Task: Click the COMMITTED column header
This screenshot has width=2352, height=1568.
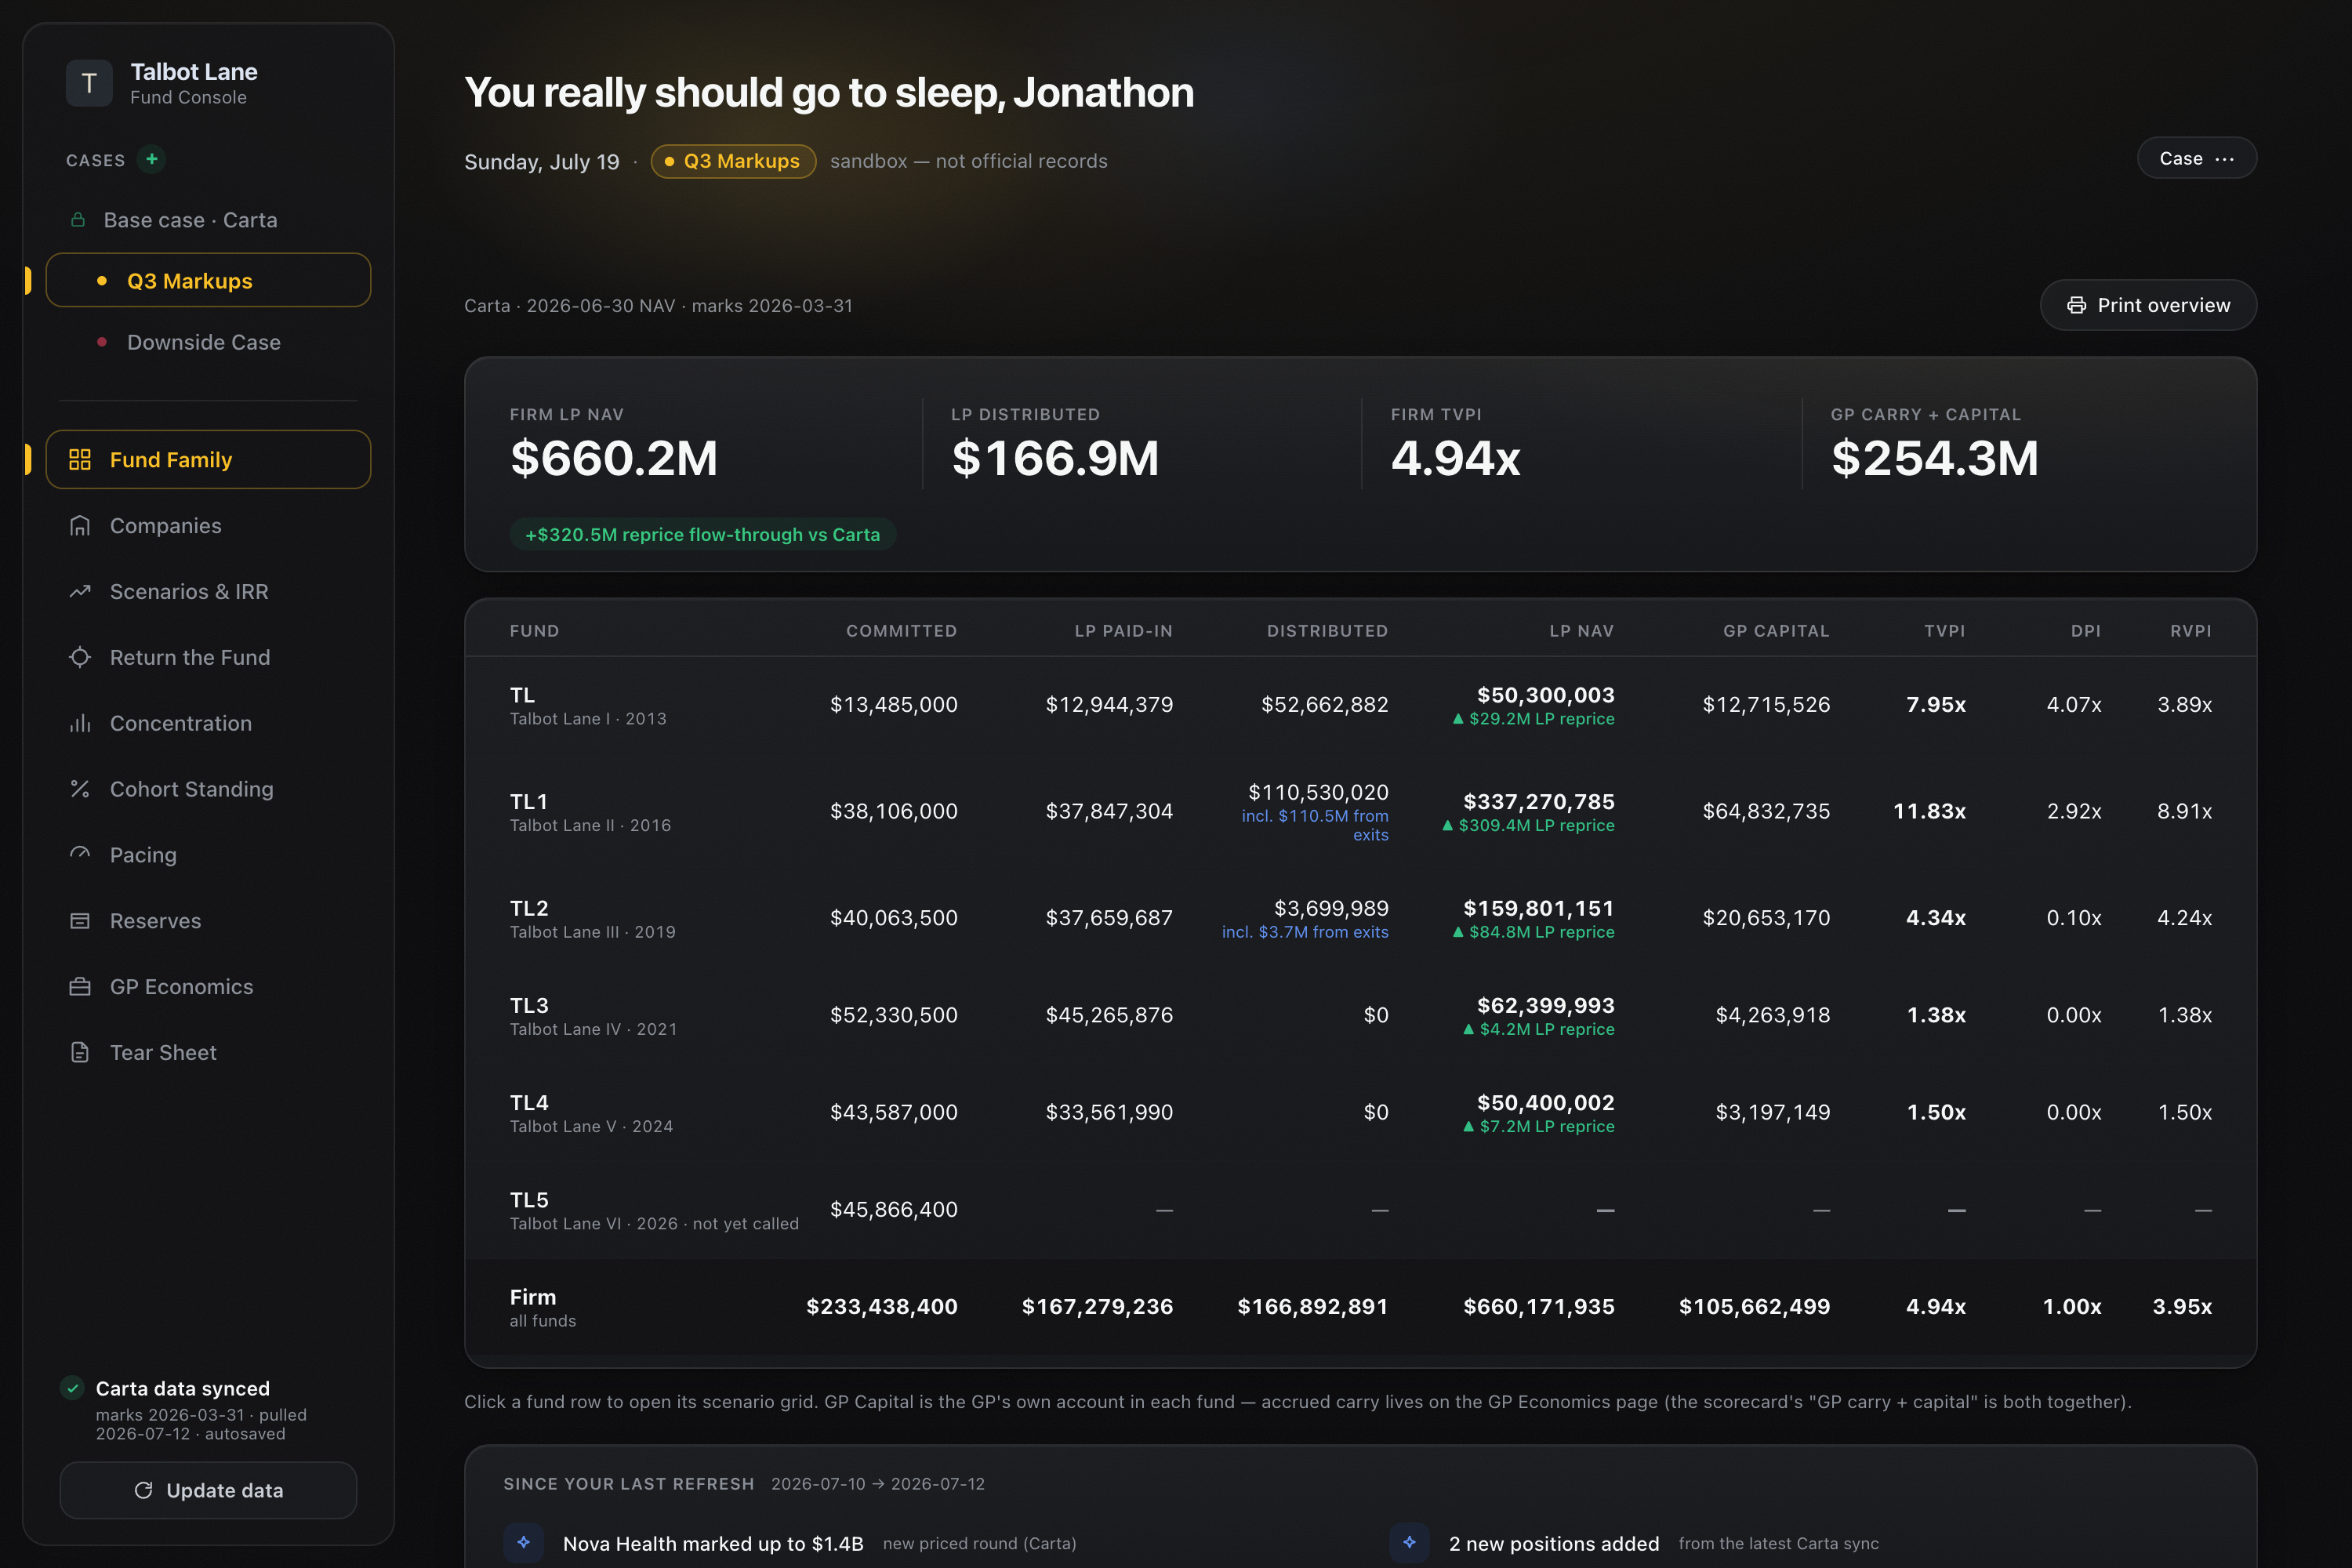Action: [x=901, y=631]
